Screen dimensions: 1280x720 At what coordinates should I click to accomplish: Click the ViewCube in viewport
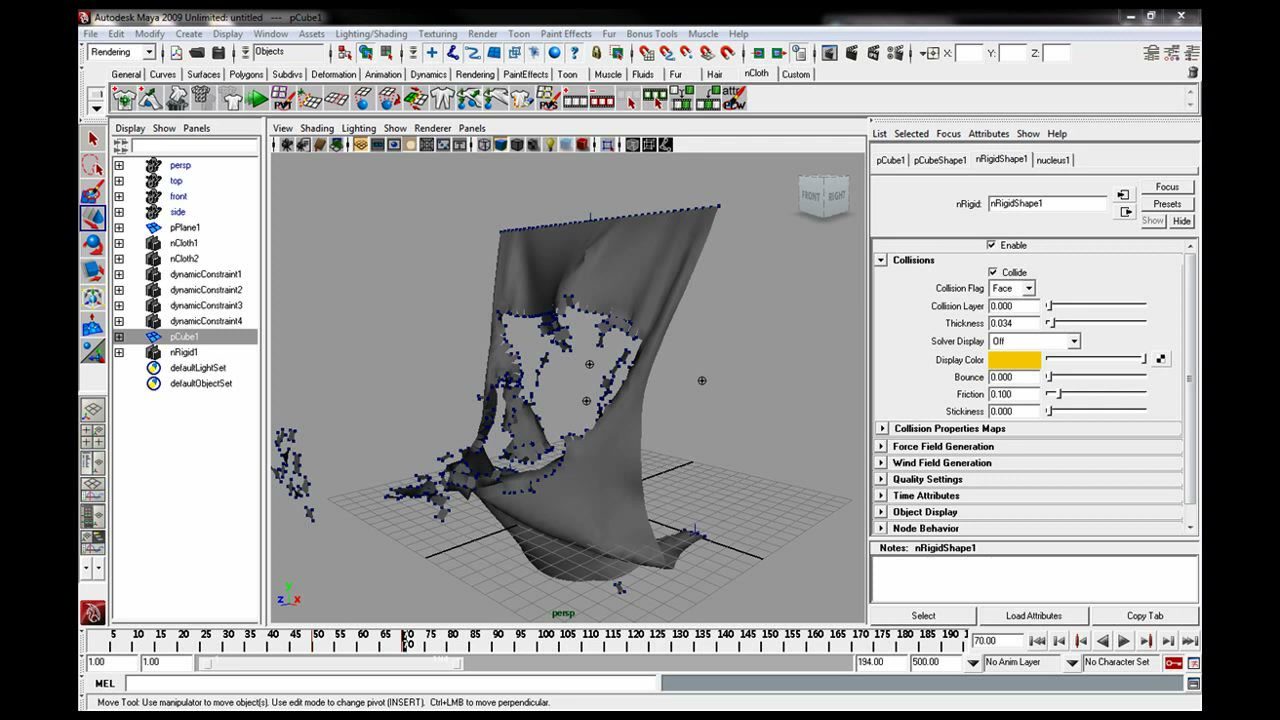pyautogui.click(x=823, y=196)
